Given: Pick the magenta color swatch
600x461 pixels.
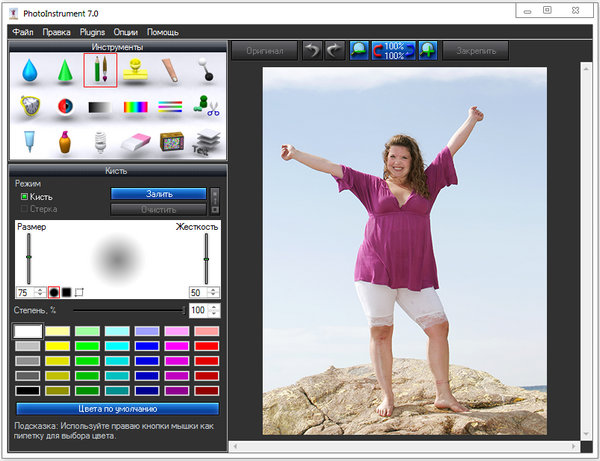Looking at the screenshot, I should 177,346.
